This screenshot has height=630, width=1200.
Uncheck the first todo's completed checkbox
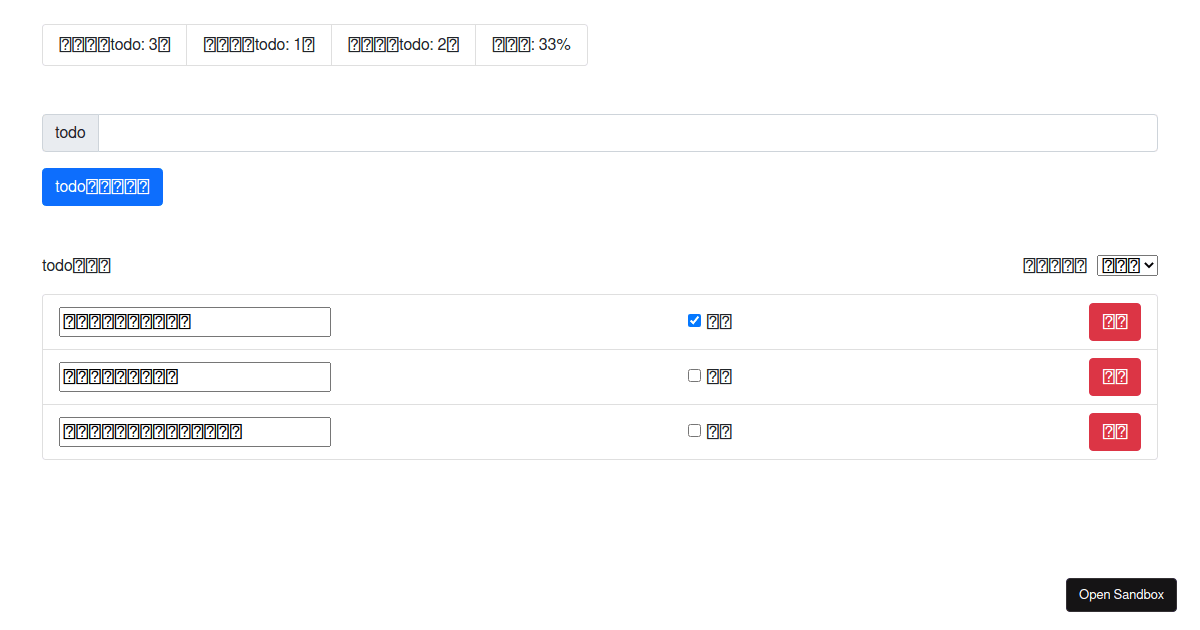[694, 320]
